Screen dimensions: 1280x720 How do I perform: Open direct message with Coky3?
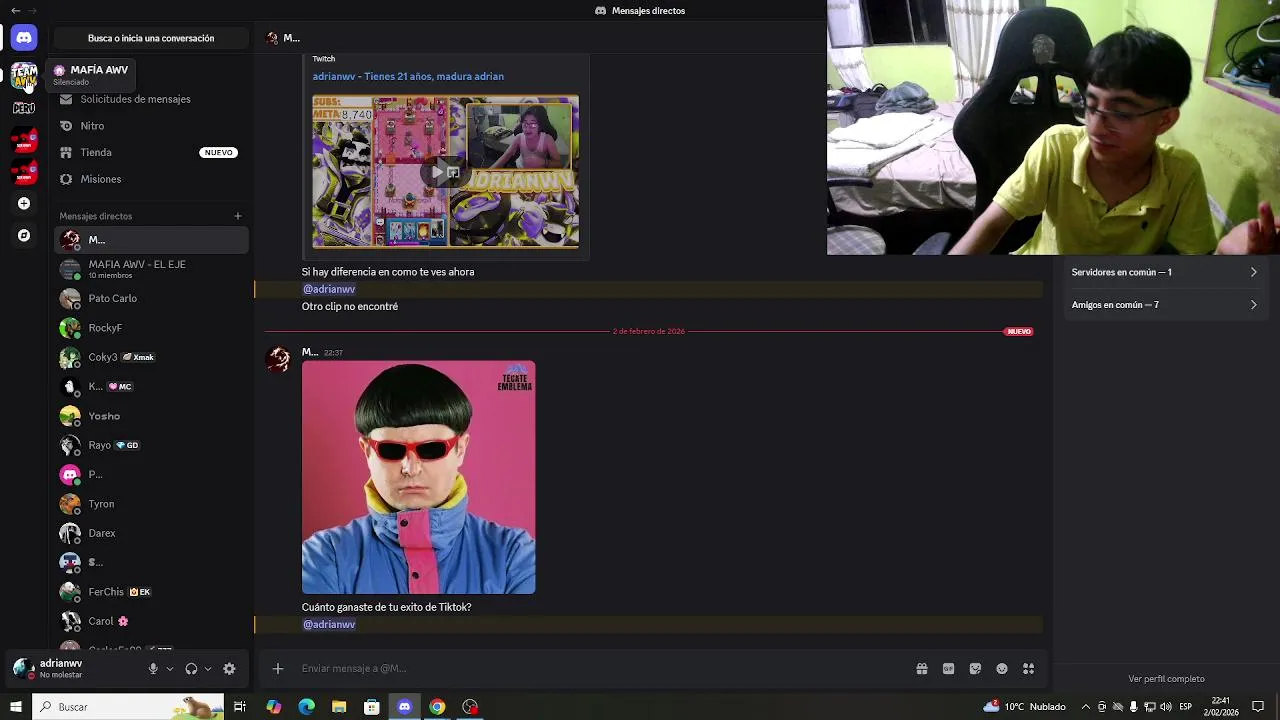click(151, 357)
